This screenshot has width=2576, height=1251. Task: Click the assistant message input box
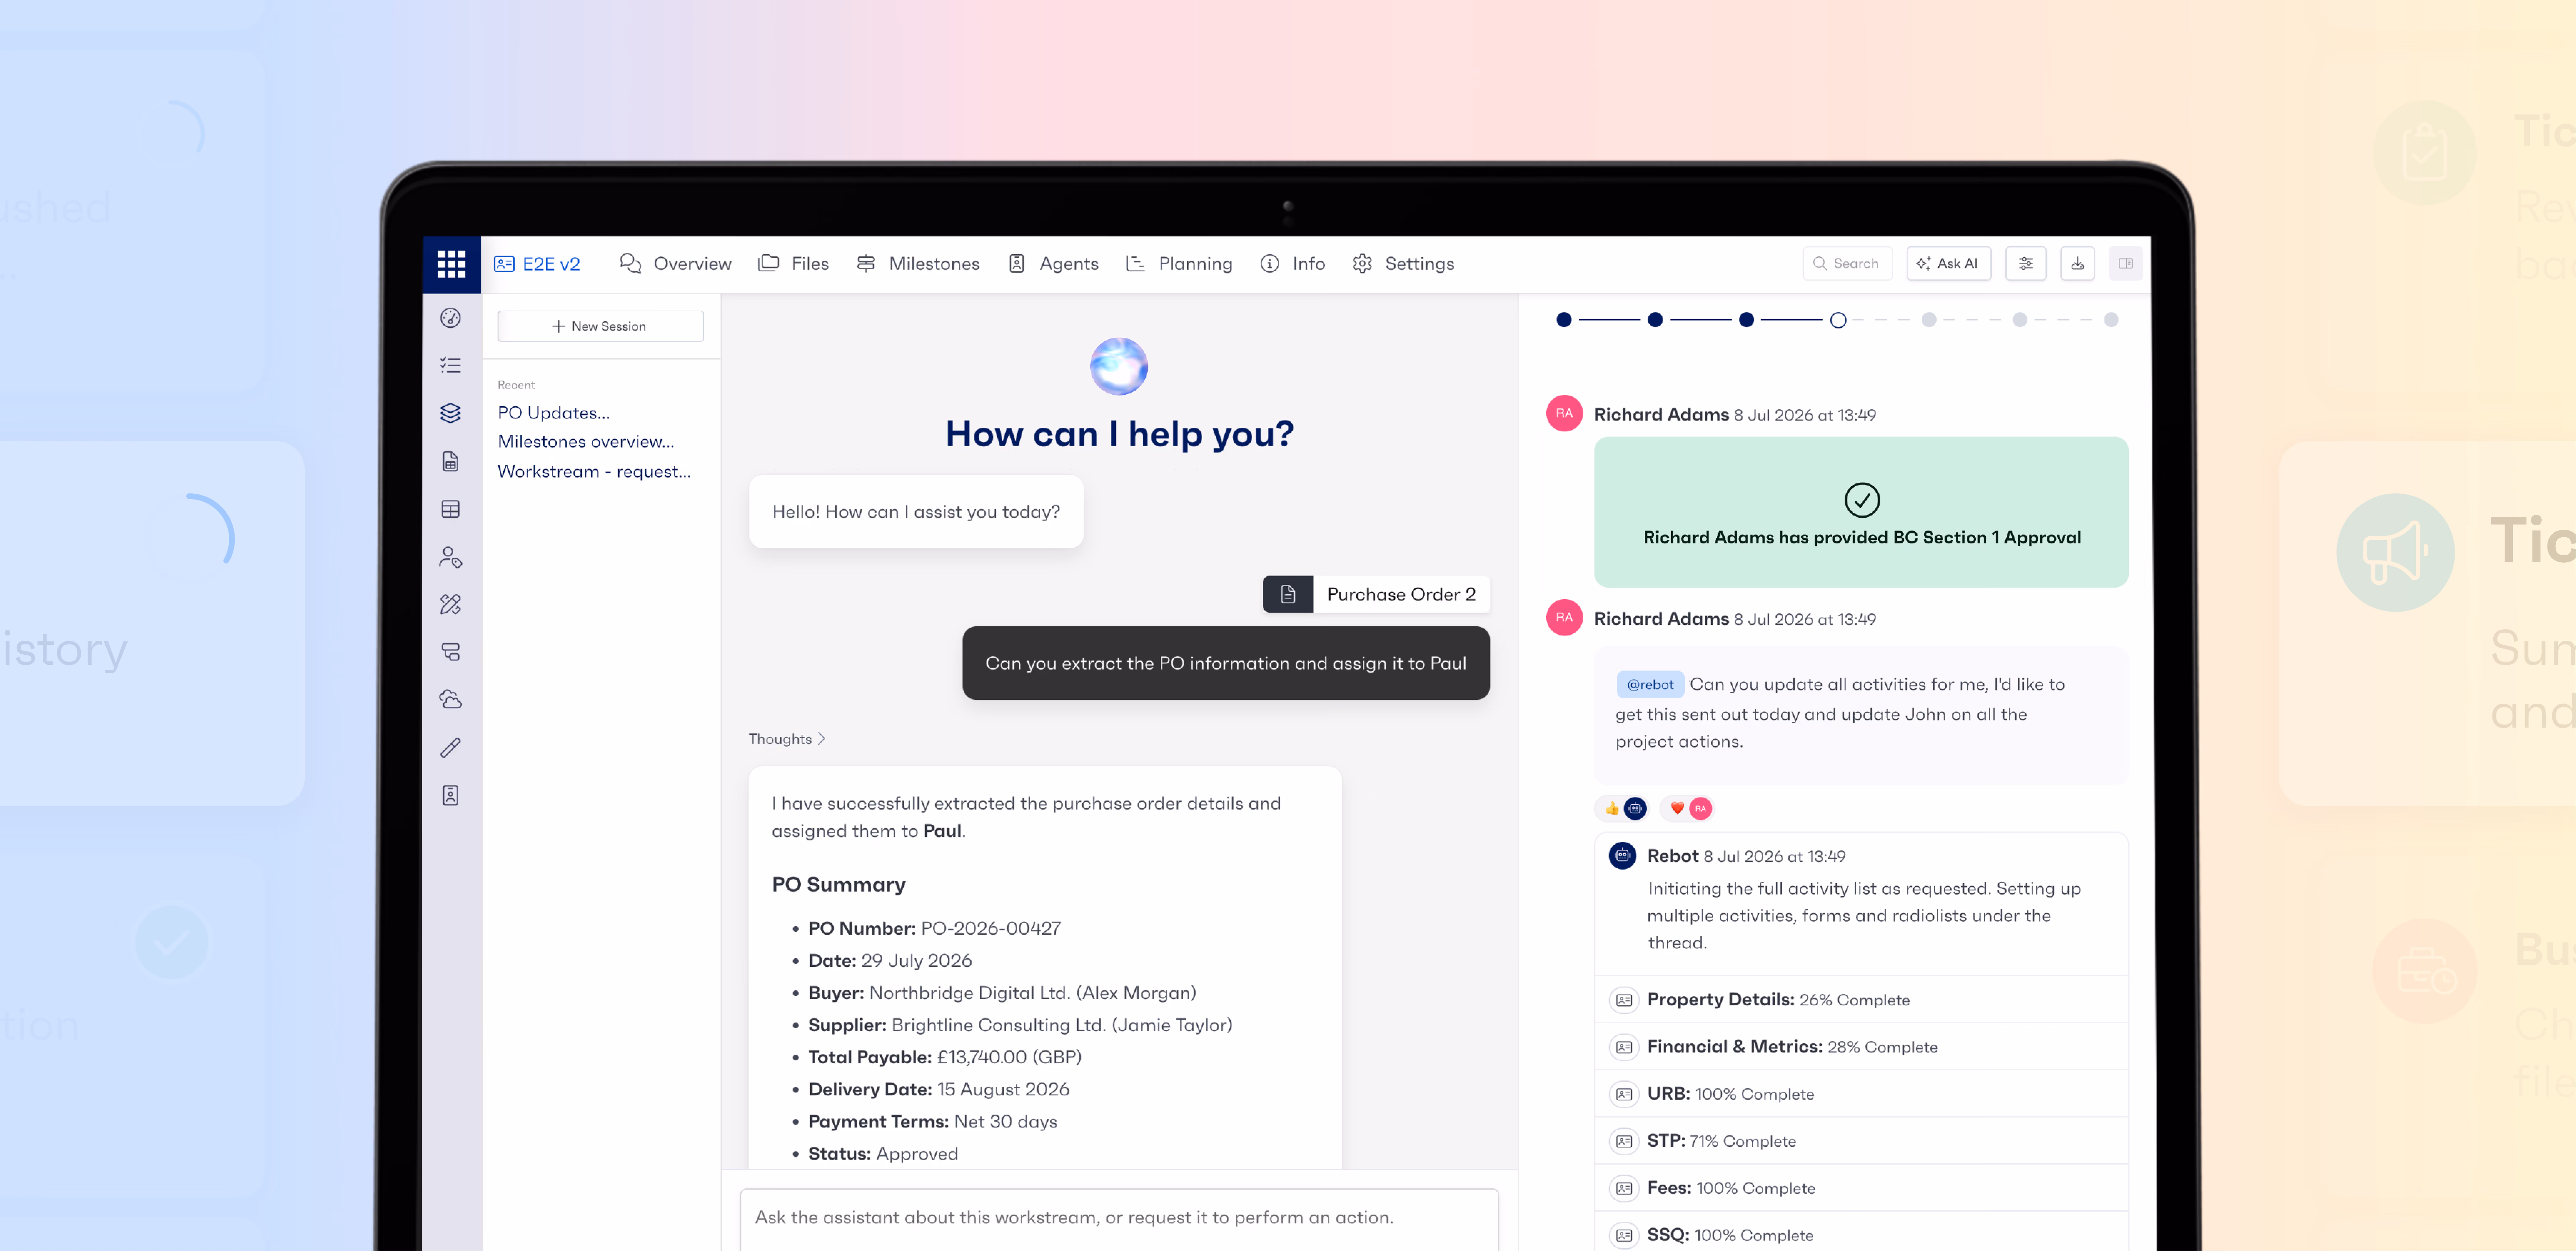1119,1218
